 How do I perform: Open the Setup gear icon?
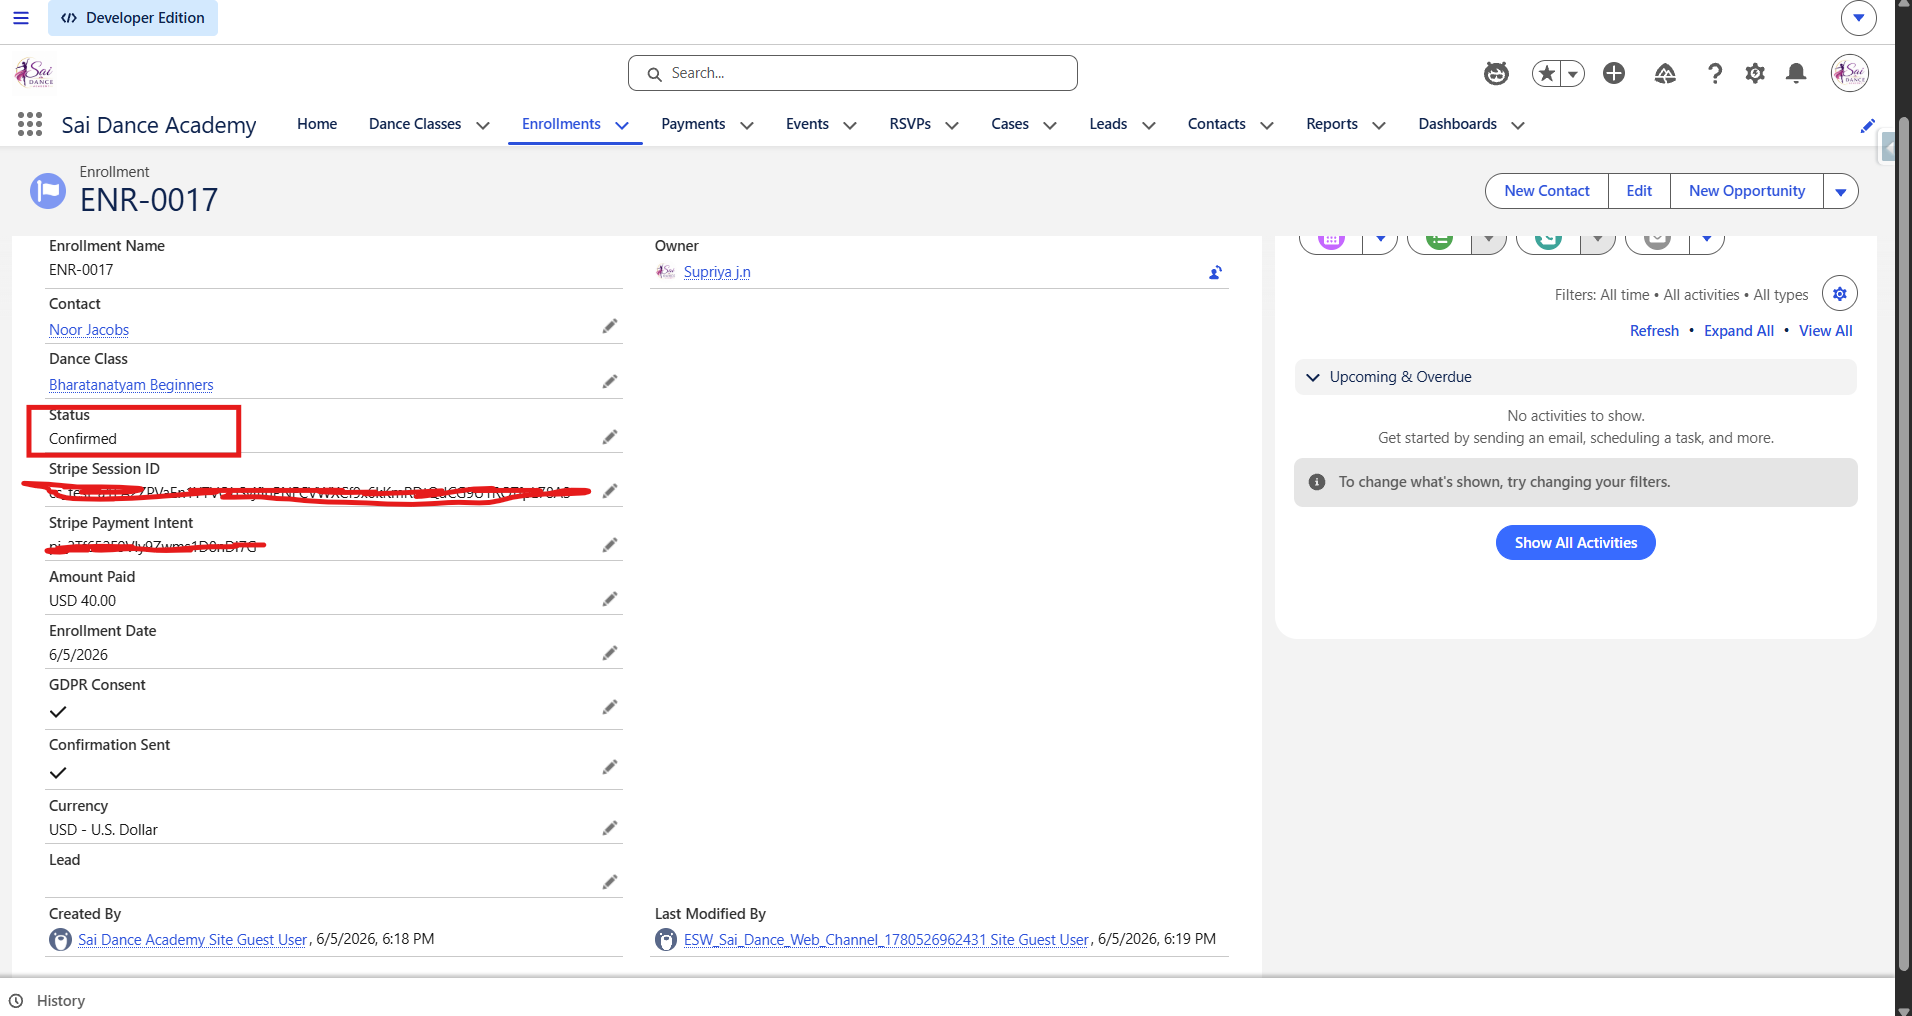[x=1755, y=73]
